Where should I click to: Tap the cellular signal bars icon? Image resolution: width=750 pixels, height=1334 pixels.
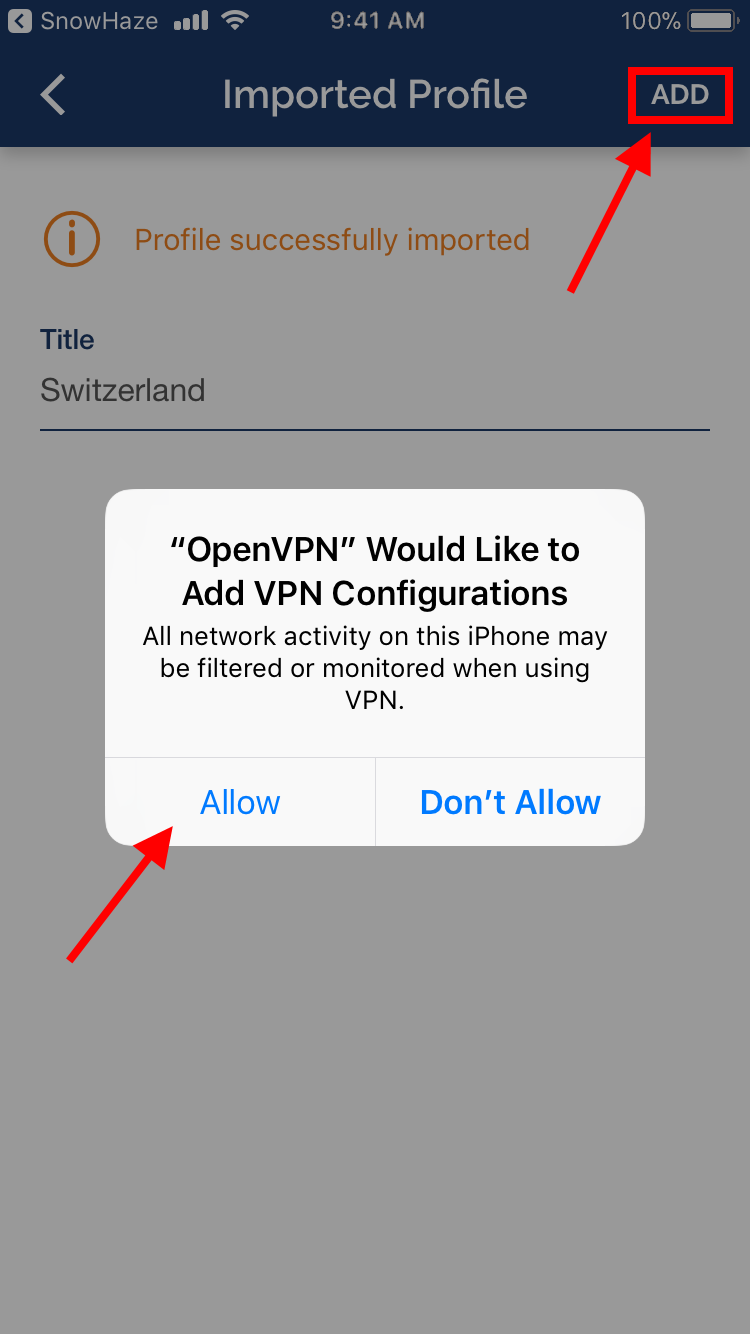[x=191, y=21]
